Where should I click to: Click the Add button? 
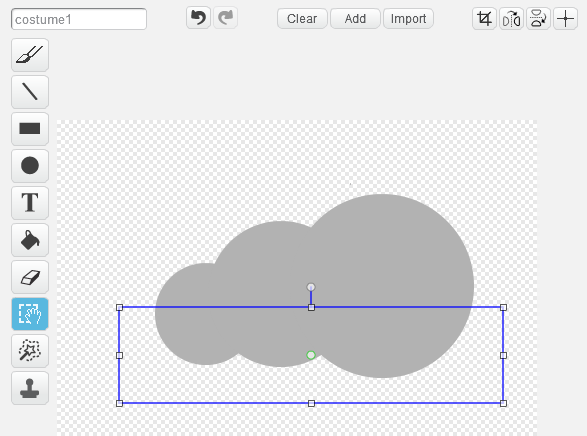tap(355, 18)
